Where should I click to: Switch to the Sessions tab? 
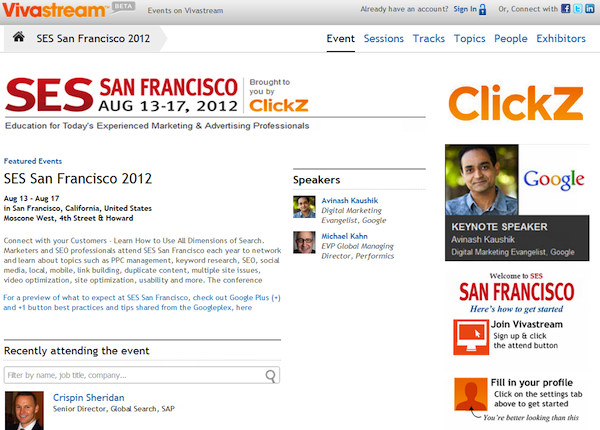pos(383,39)
